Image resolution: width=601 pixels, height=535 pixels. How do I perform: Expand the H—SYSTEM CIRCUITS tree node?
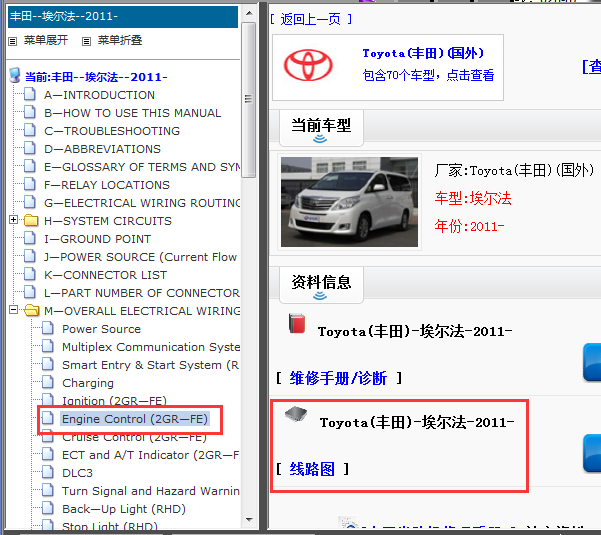click(13, 221)
